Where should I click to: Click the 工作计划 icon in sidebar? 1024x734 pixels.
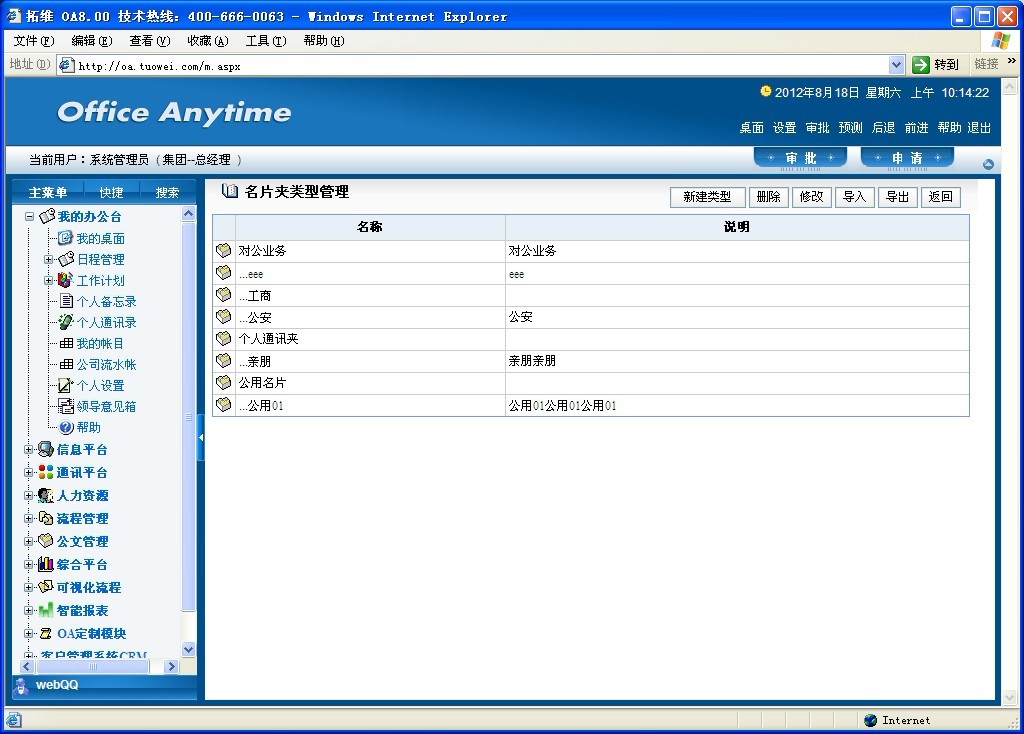(65, 280)
